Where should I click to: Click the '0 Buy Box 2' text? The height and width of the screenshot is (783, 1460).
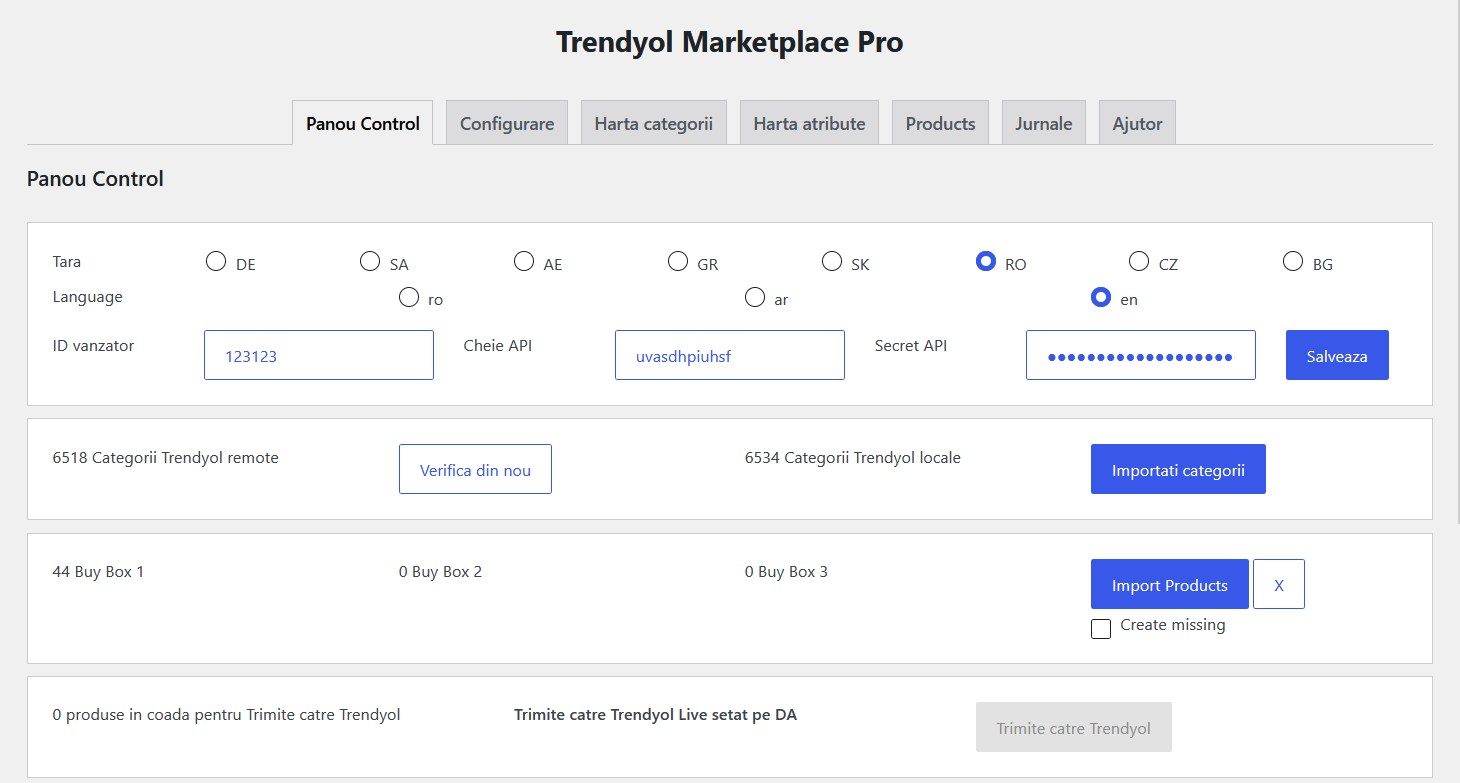440,572
